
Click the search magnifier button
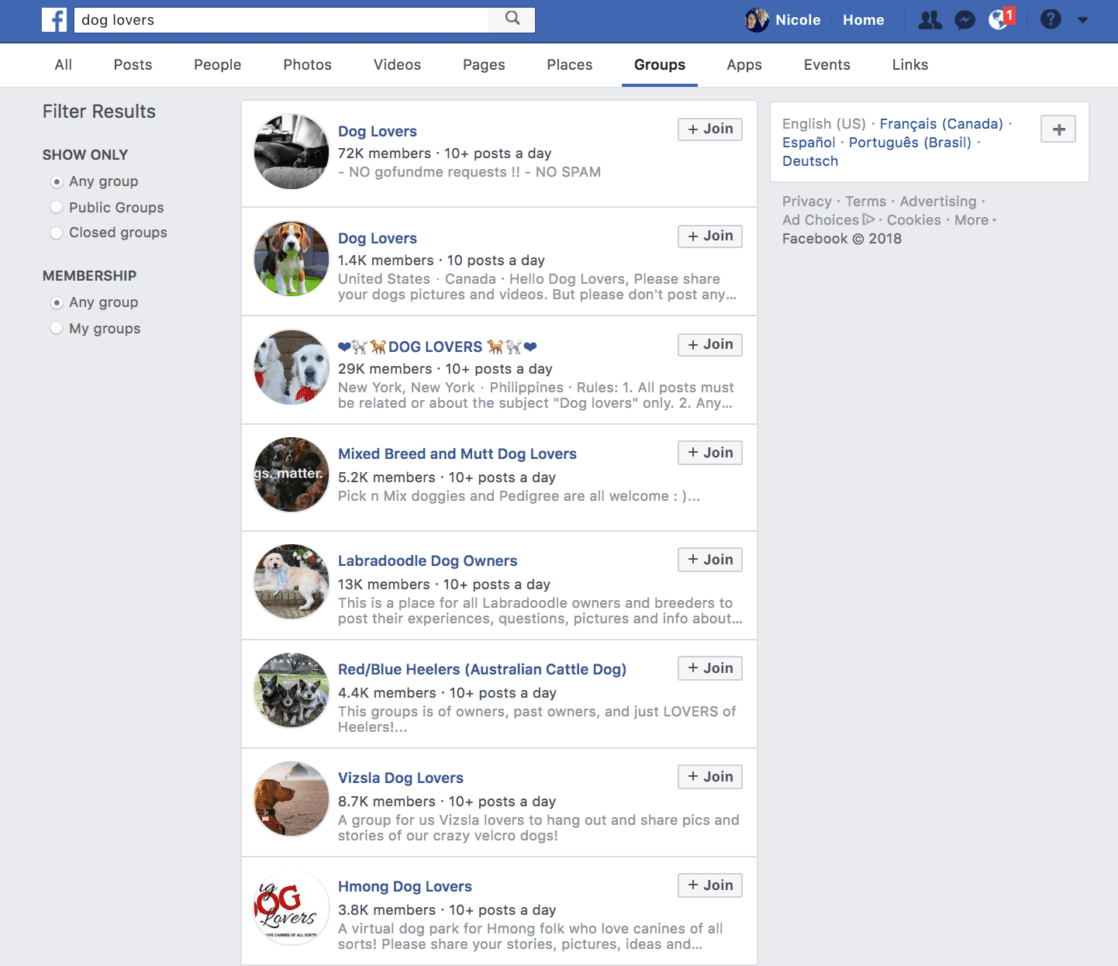pos(512,19)
